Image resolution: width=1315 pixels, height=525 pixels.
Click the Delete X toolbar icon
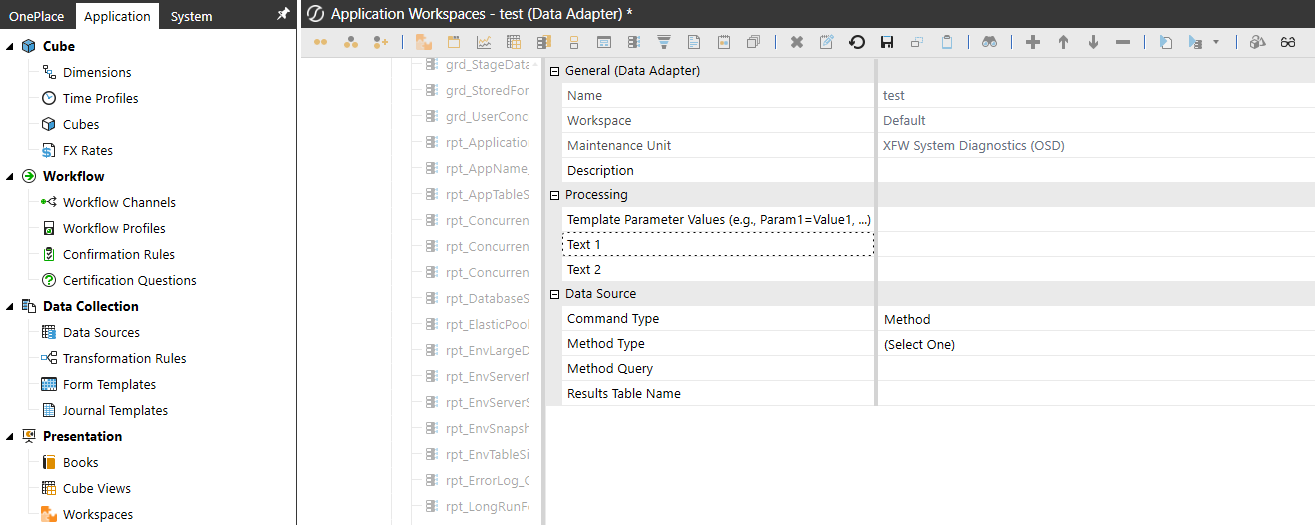pyautogui.click(x=796, y=42)
